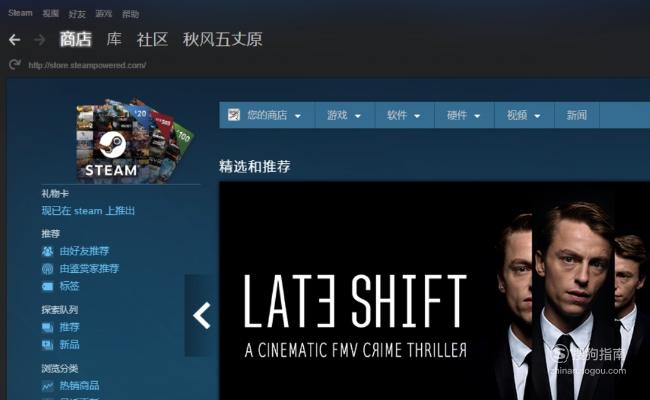This screenshot has height=400, width=650.
Task: Click the 标签 tag icon
Action: point(48,286)
